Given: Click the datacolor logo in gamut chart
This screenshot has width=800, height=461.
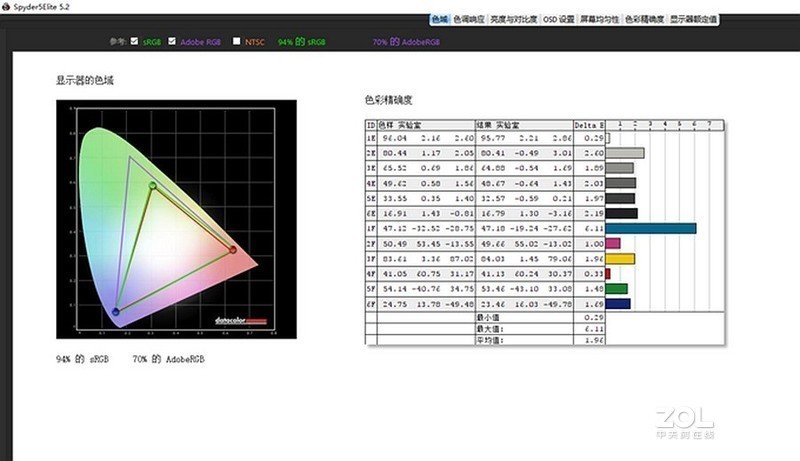Looking at the screenshot, I should [x=241, y=321].
